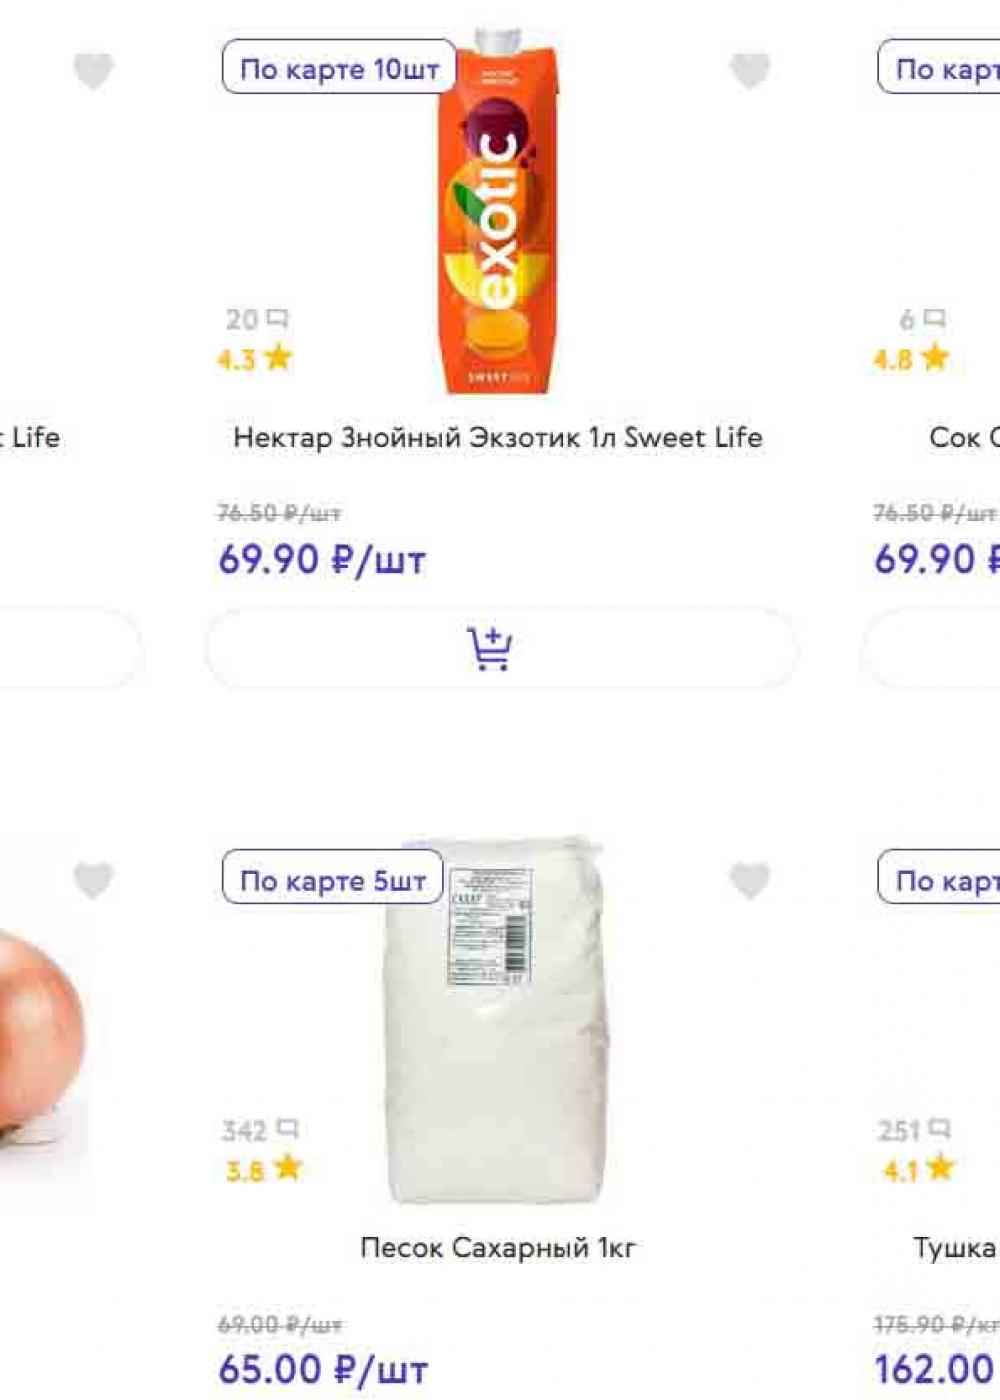Viewport: 1000px width, 1400px height.
Task: View 251 reviews comment icon on Тушка
Action: point(938,1130)
